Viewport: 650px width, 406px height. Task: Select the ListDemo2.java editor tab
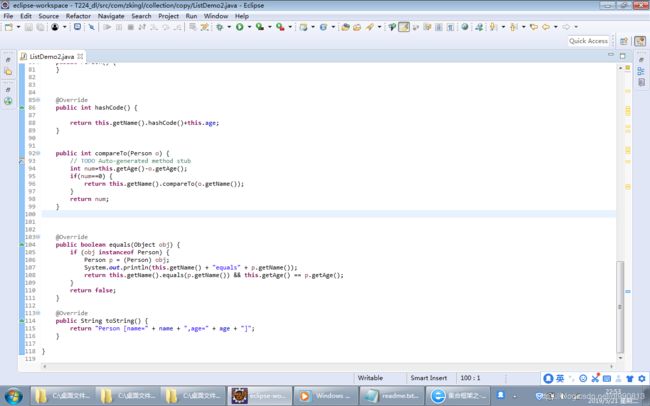(51, 56)
